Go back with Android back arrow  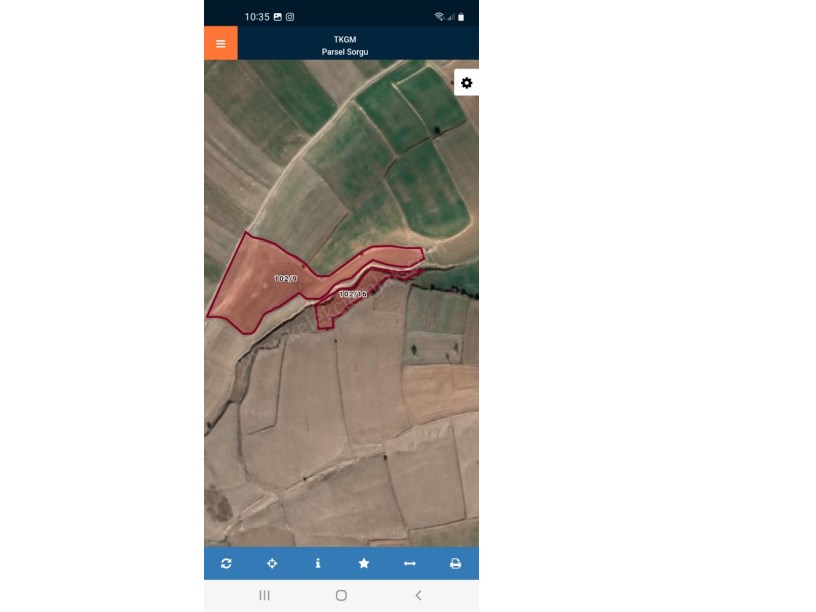point(418,595)
